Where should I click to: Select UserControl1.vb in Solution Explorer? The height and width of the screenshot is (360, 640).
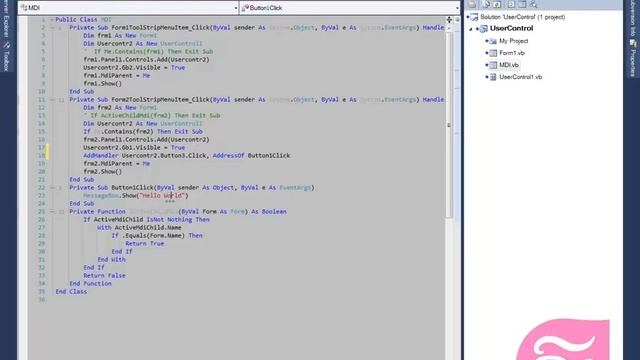[520, 77]
